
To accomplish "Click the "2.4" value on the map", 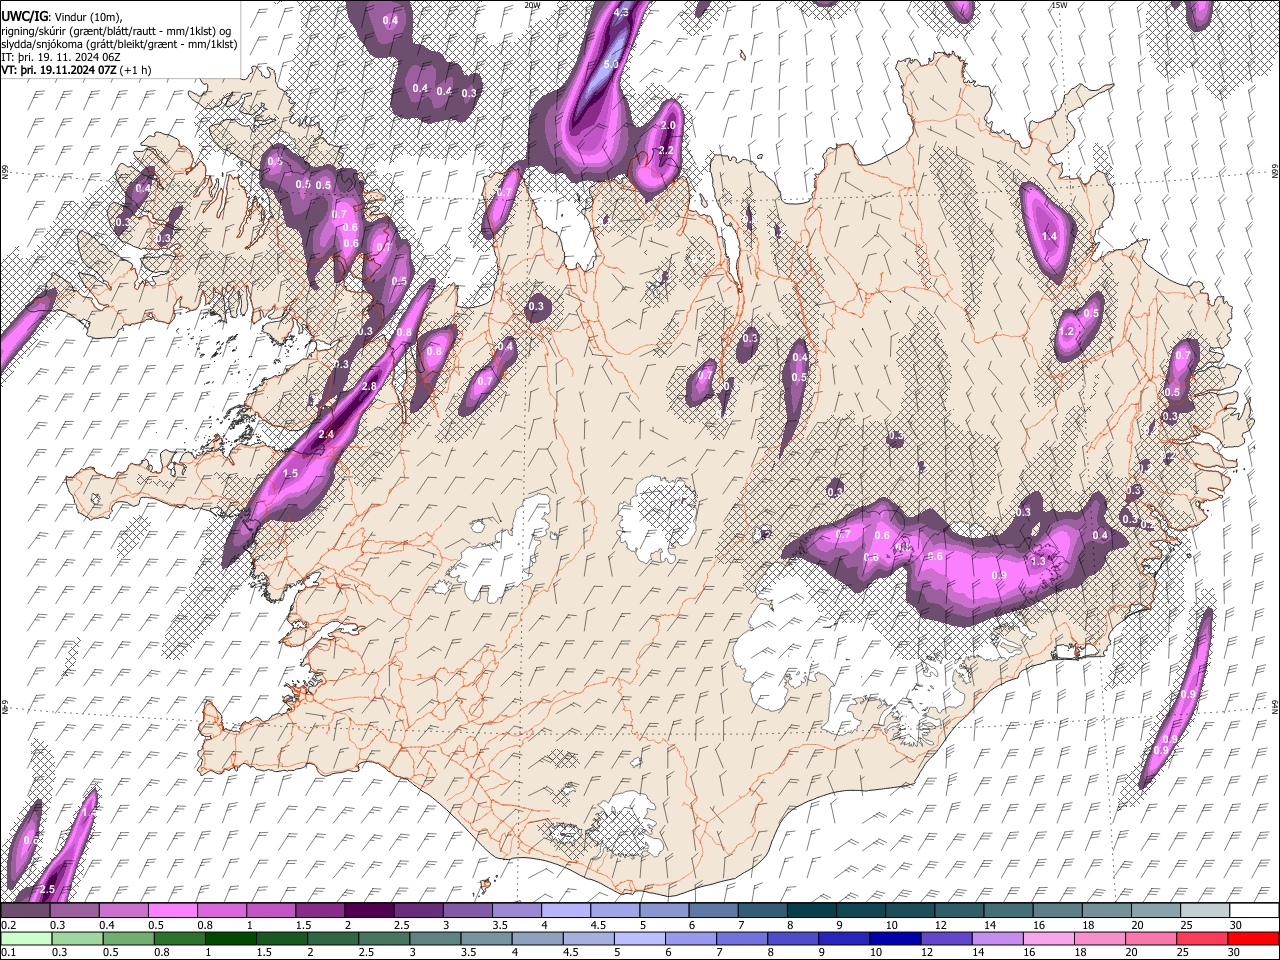I will click(326, 435).
